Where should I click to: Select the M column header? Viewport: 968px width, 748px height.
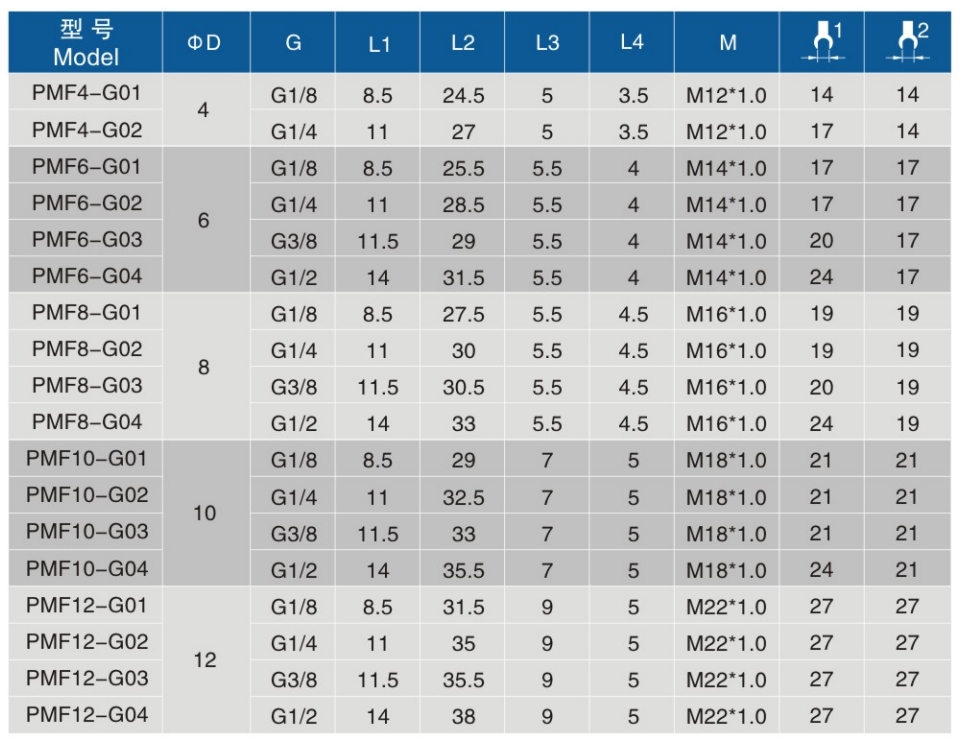[x=727, y=42]
